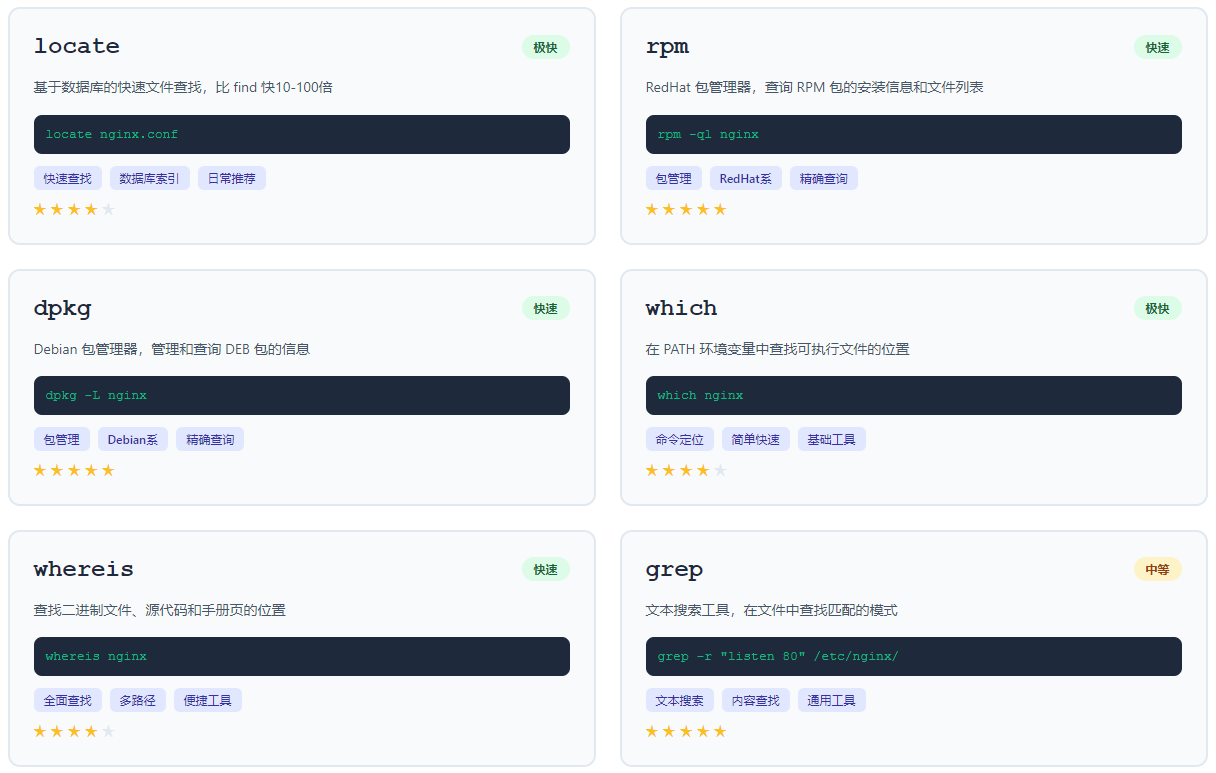
Task: Select the 'locate nginx.conf' code block
Action: [x=301, y=134]
